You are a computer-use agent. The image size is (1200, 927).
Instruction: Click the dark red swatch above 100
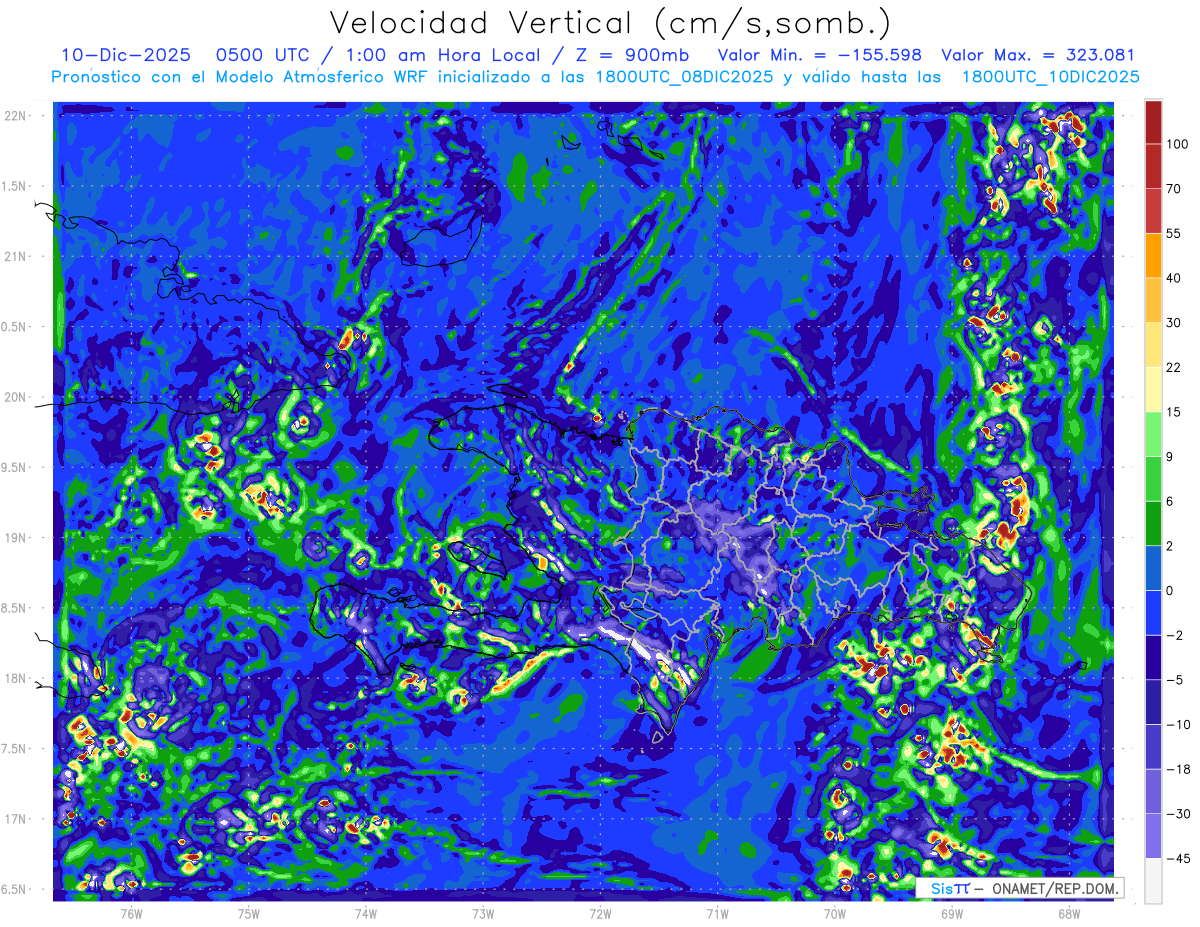point(1153,122)
